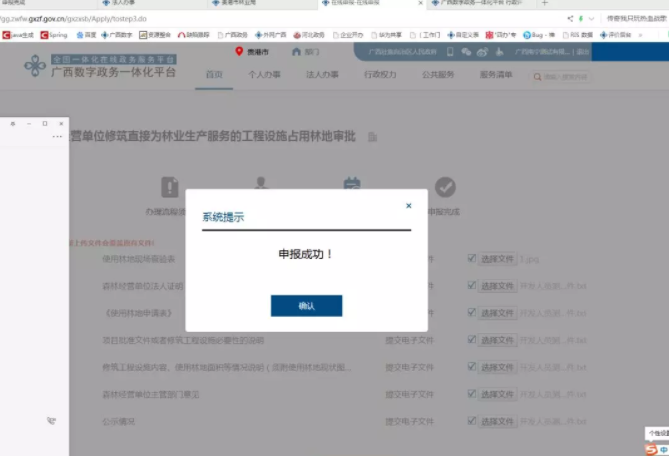The height and width of the screenshot is (456, 669).
Task: Click the red location pin icon next to 贵港市
Action: [x=239, y=51]
